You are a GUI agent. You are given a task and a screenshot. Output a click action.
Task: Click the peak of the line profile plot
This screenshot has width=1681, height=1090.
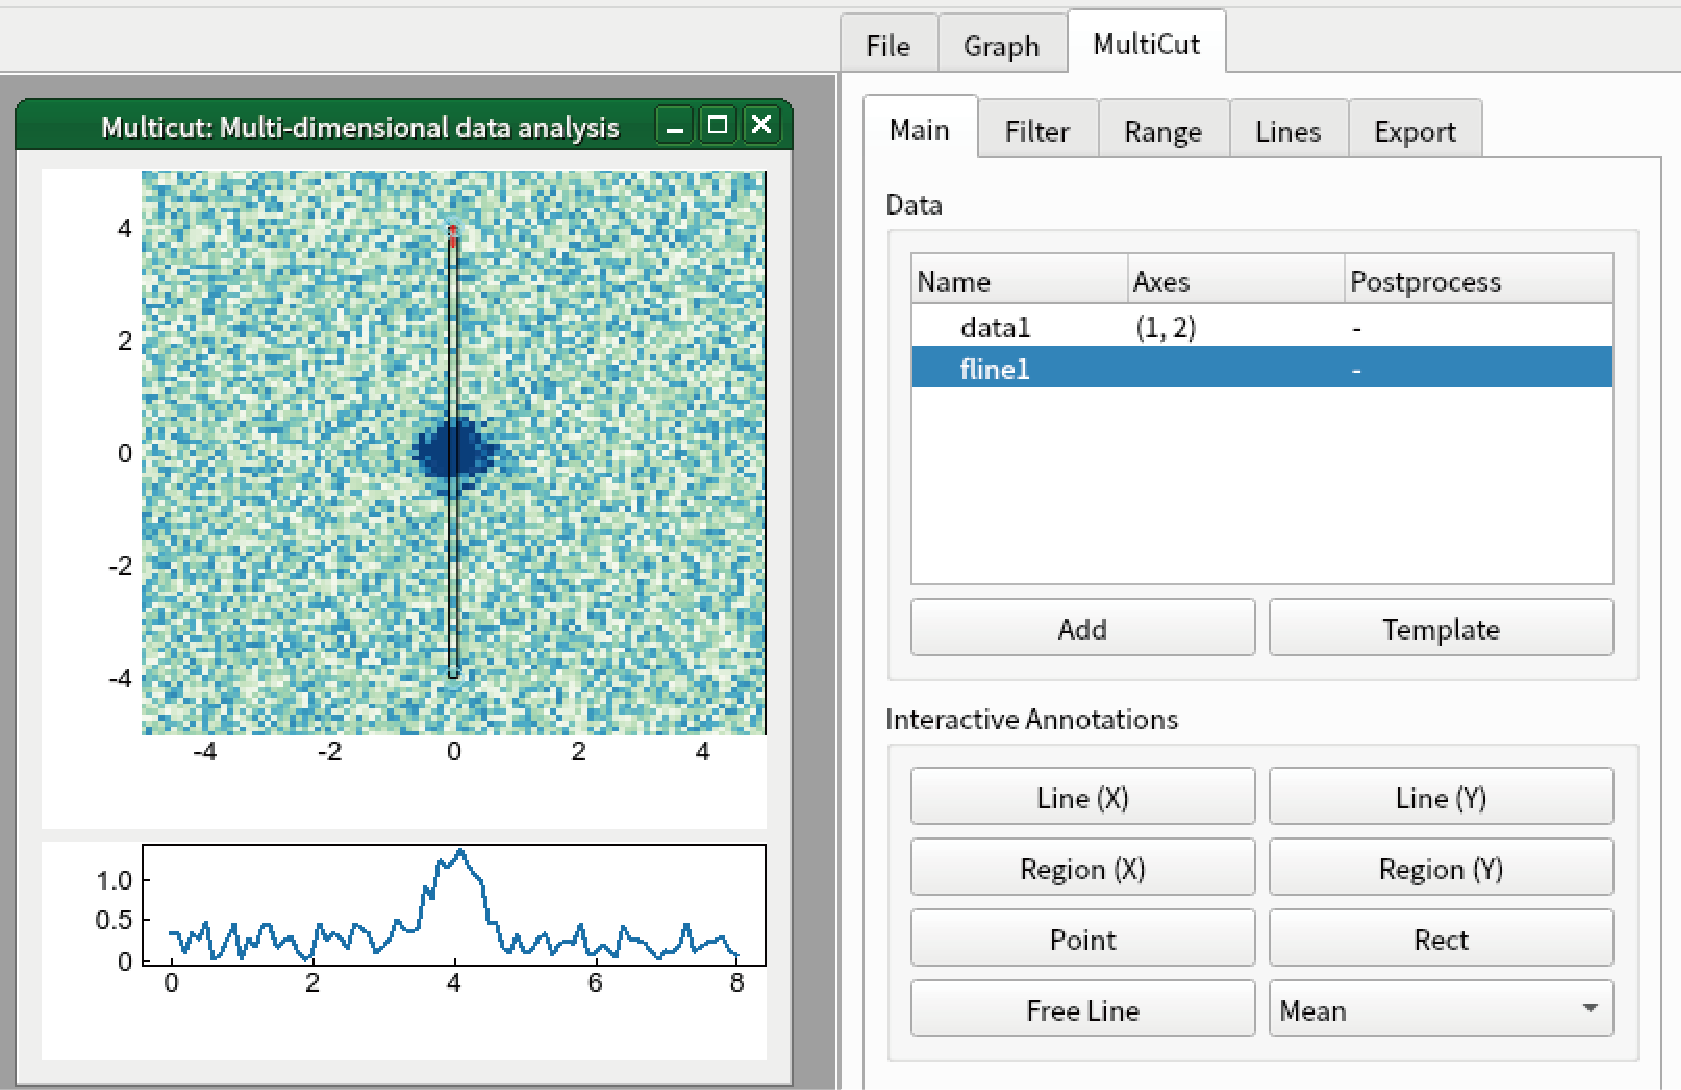point(459,852)
